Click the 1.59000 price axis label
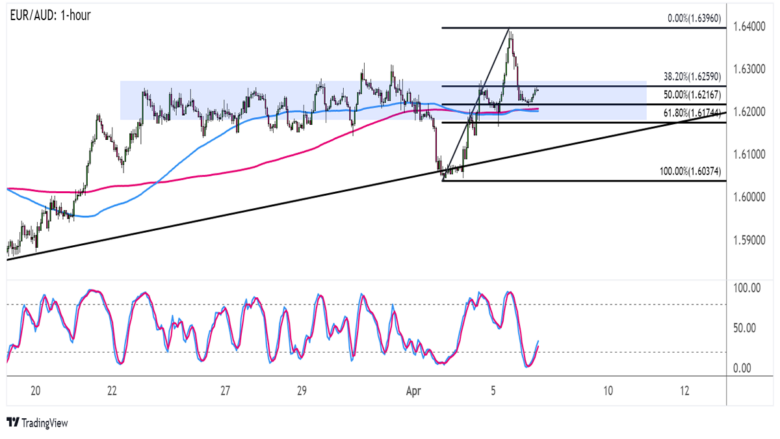The height and width of the screenshot is (439, 780). click(750, 239)
